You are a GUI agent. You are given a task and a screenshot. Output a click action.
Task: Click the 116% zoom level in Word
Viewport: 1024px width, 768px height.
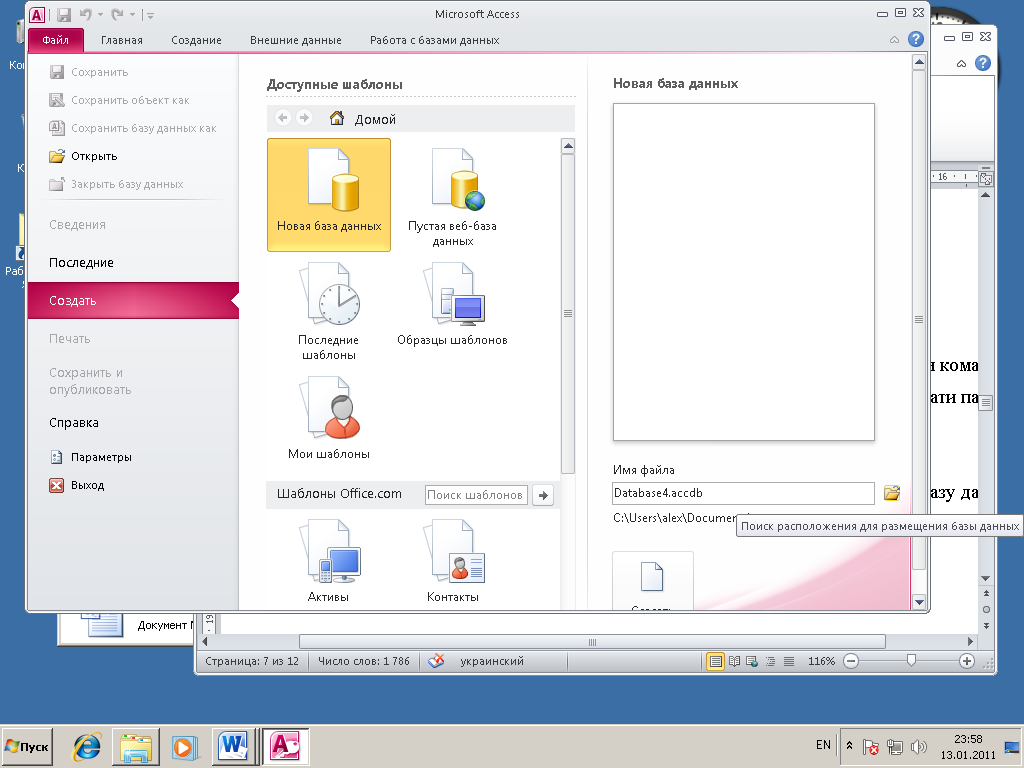pyautogui.click(x=822, y=662)
